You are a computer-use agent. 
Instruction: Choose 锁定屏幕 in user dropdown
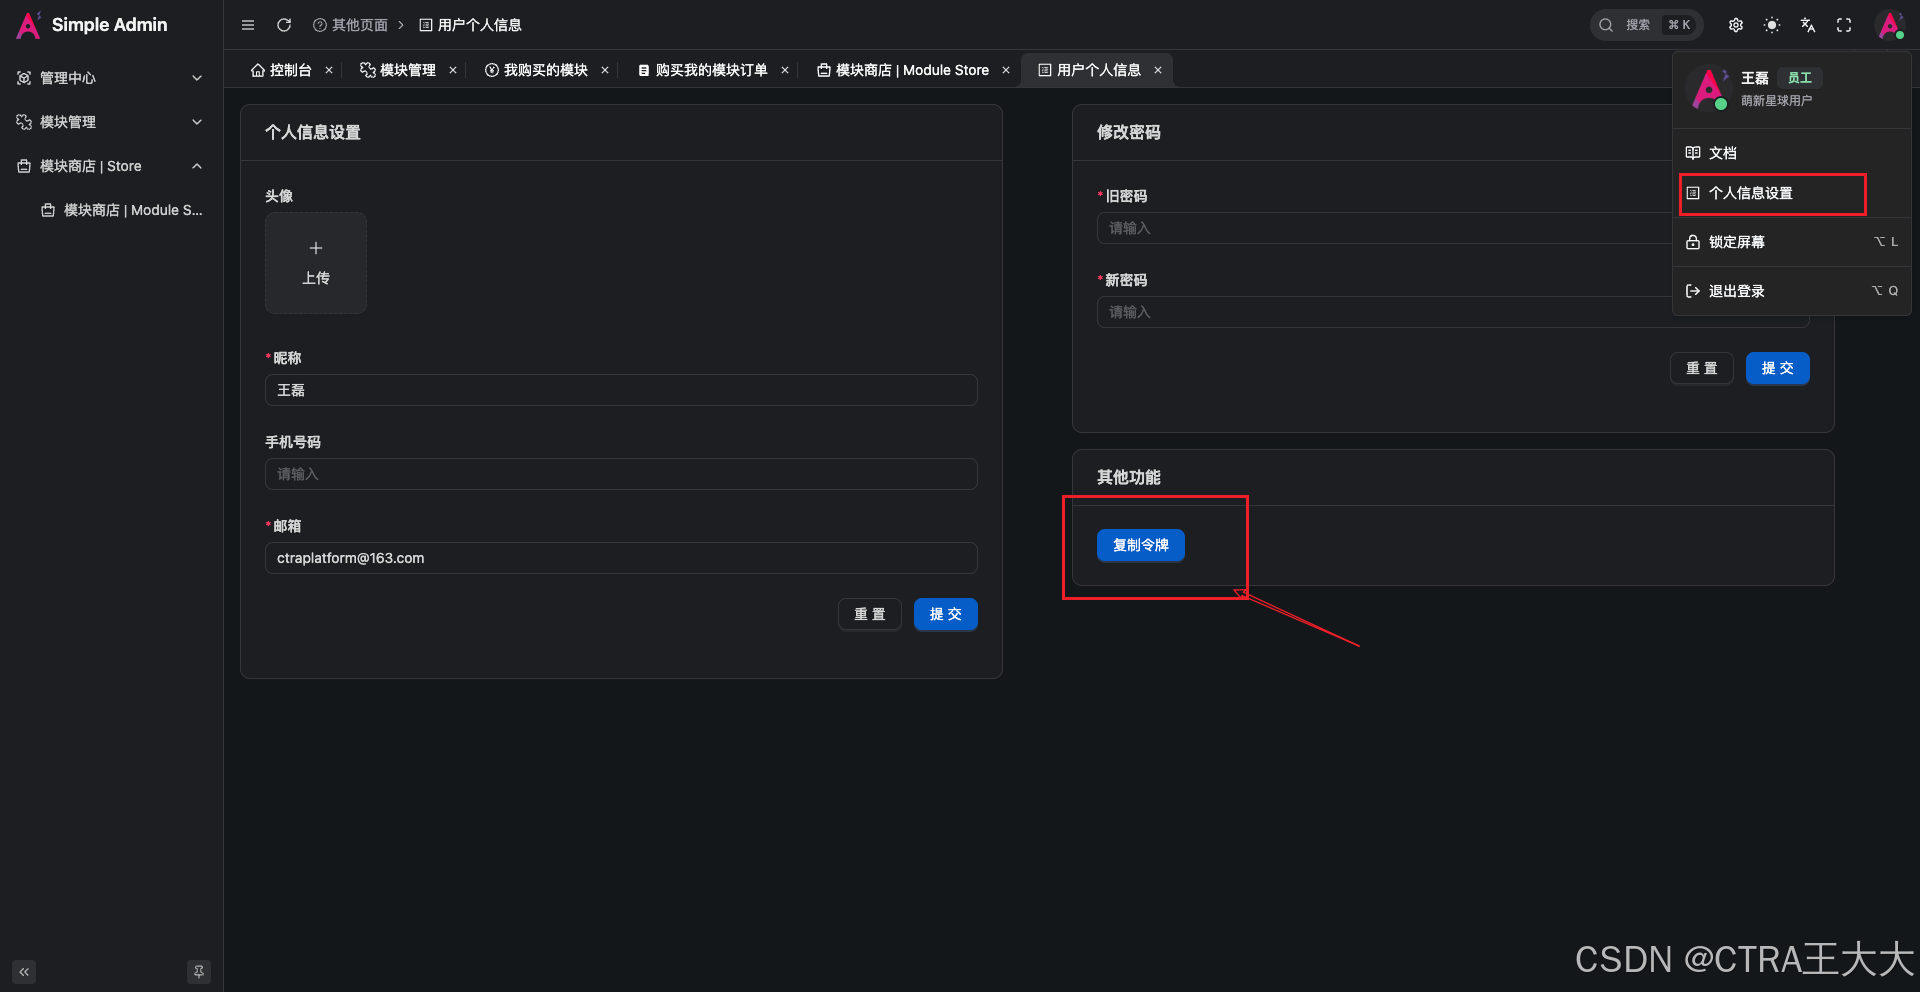(1792, 242)
